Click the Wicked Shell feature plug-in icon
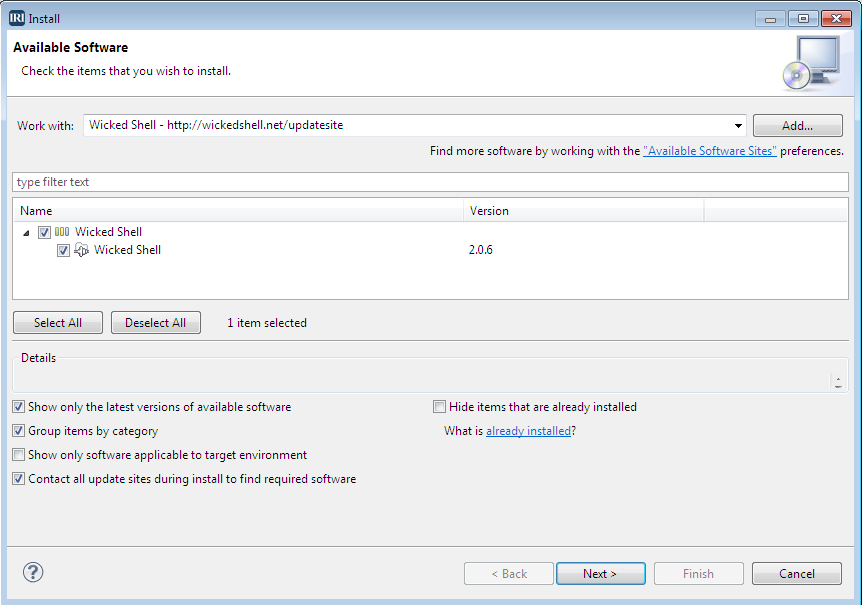Viewport: 862px width, 605px height. (x=81, y=250)
